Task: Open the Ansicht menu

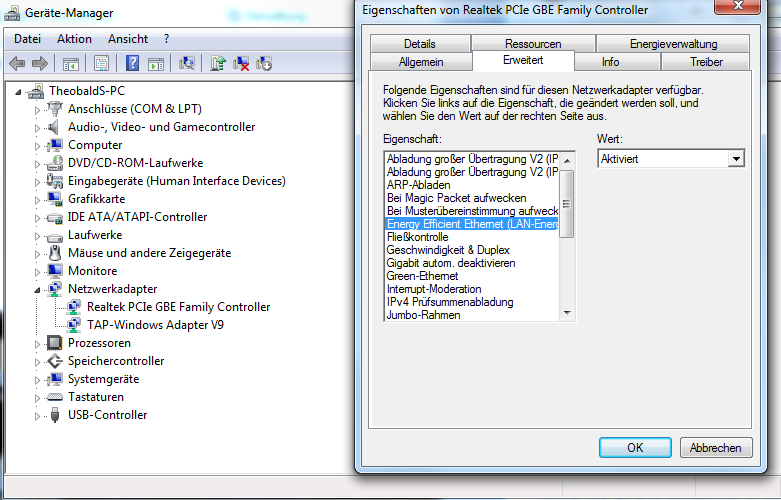Action: [x=128, y=39]
